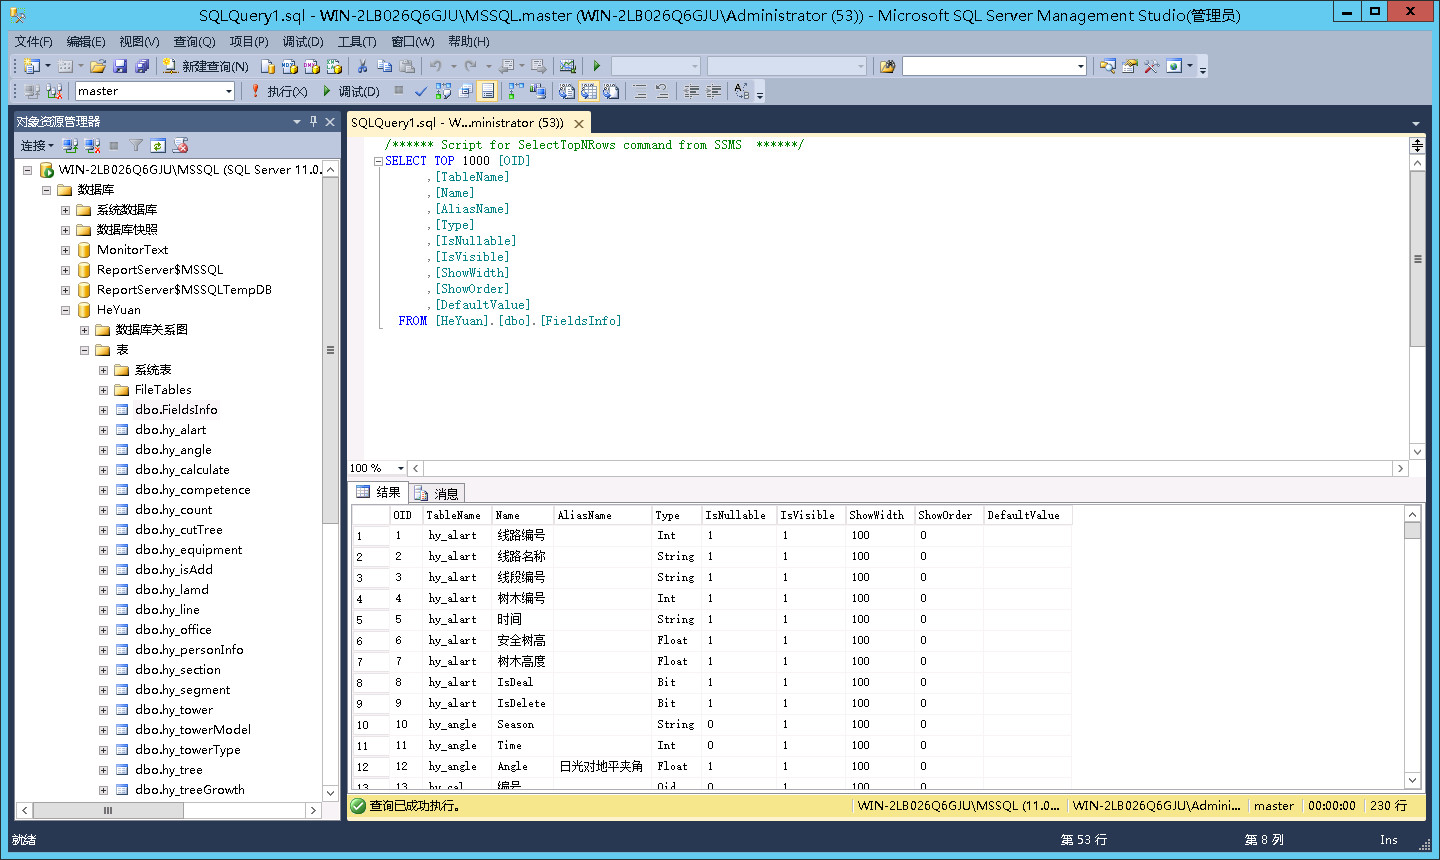Open the Activity Monitor icon in toolbar
The width and height of the screenshot is (1440, 860).
(x=568, y=66)
